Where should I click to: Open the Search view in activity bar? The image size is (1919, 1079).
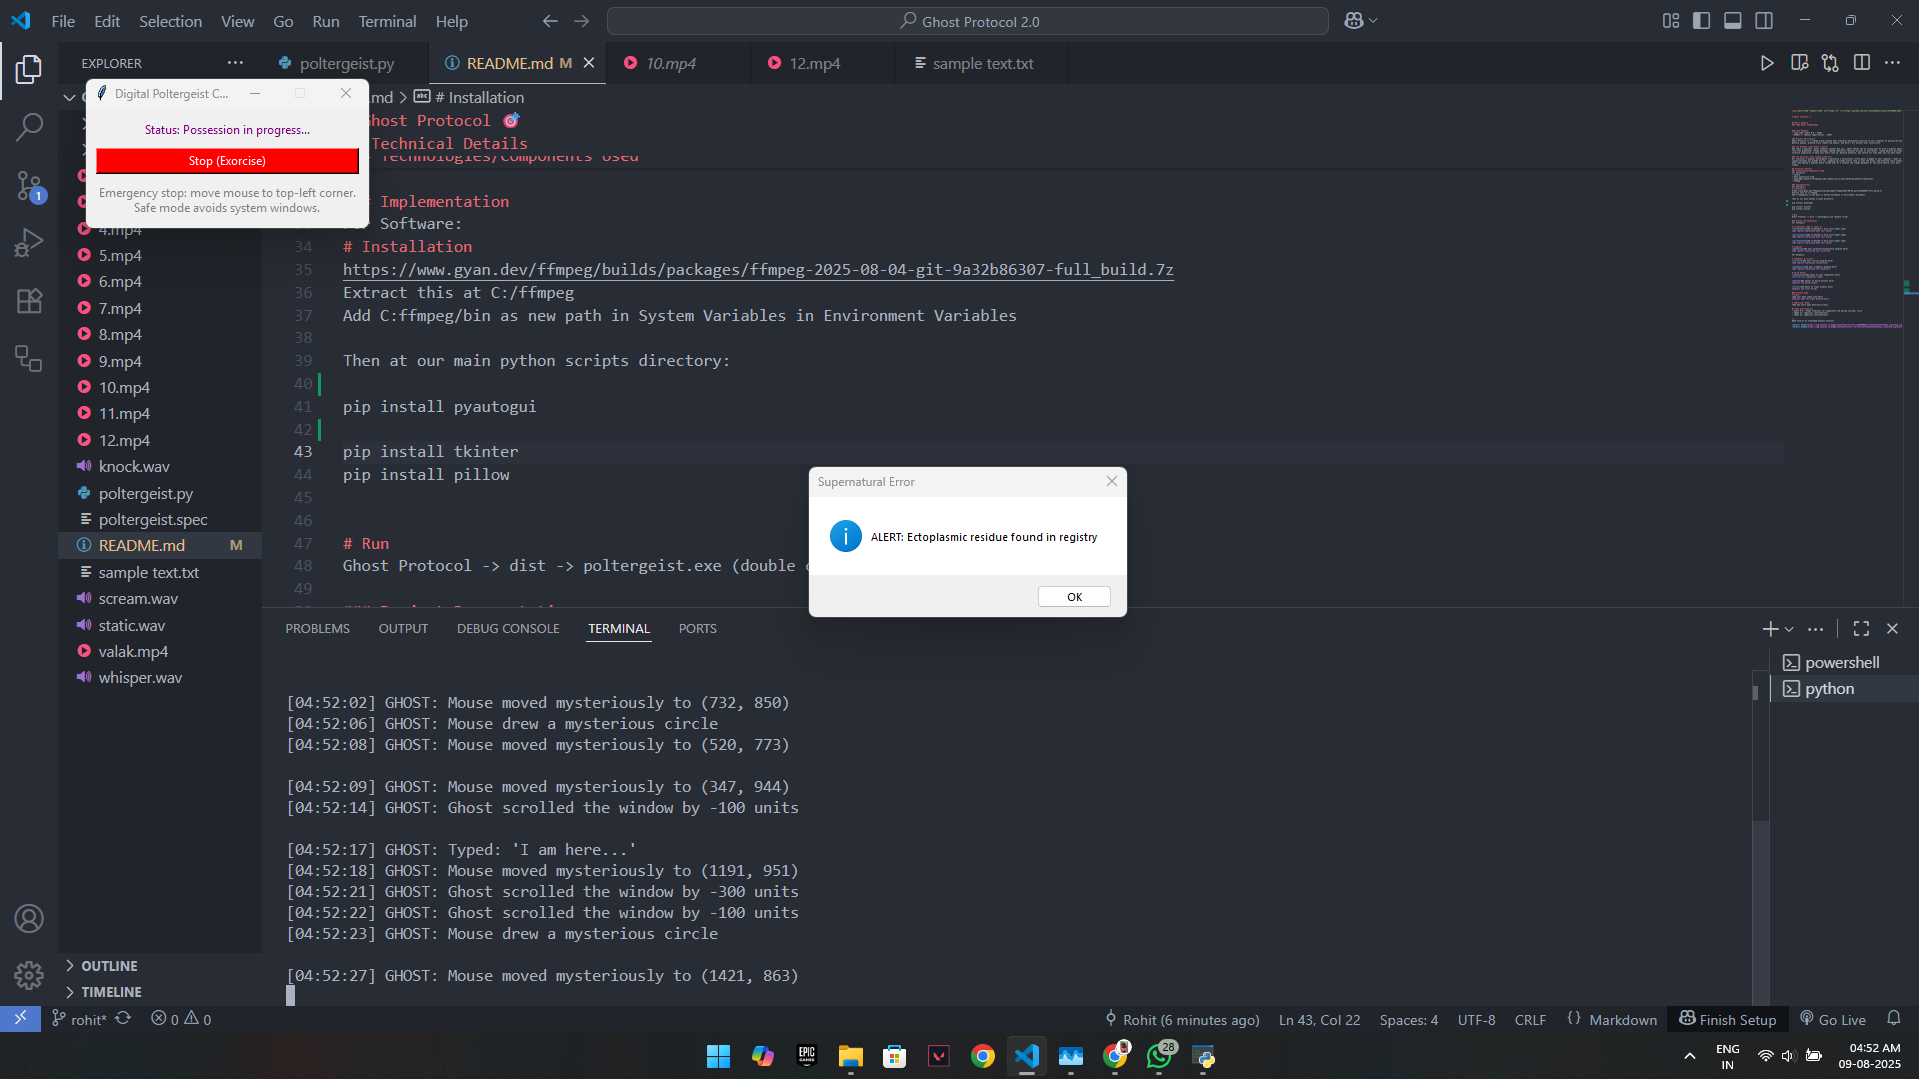pyautogui.click(x=29, y=127)
